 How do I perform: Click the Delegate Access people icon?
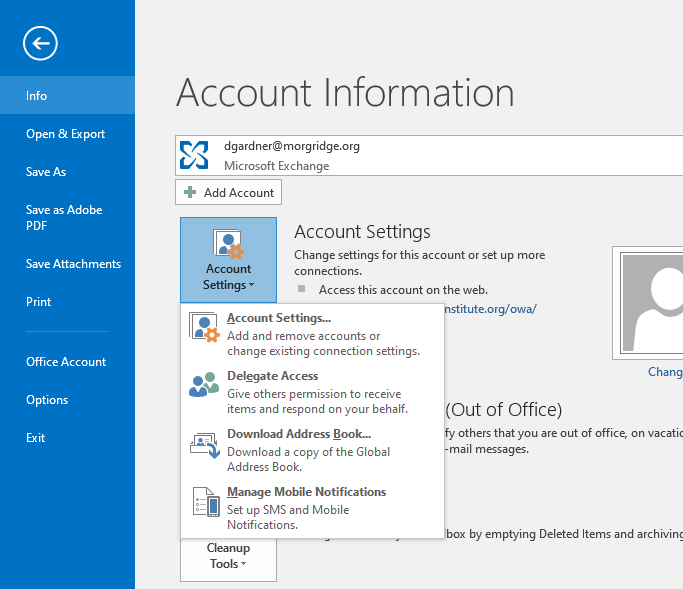[x=204, y=384]
